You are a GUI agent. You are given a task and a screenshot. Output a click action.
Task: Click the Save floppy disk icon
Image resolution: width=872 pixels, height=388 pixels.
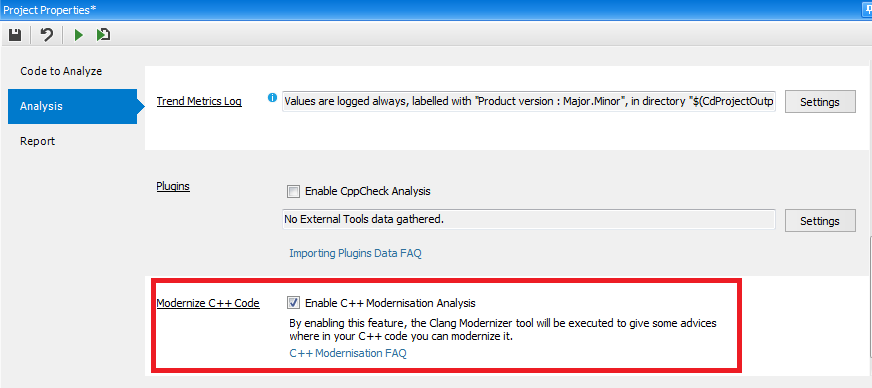pyautogui.click(x=15, y=34)
